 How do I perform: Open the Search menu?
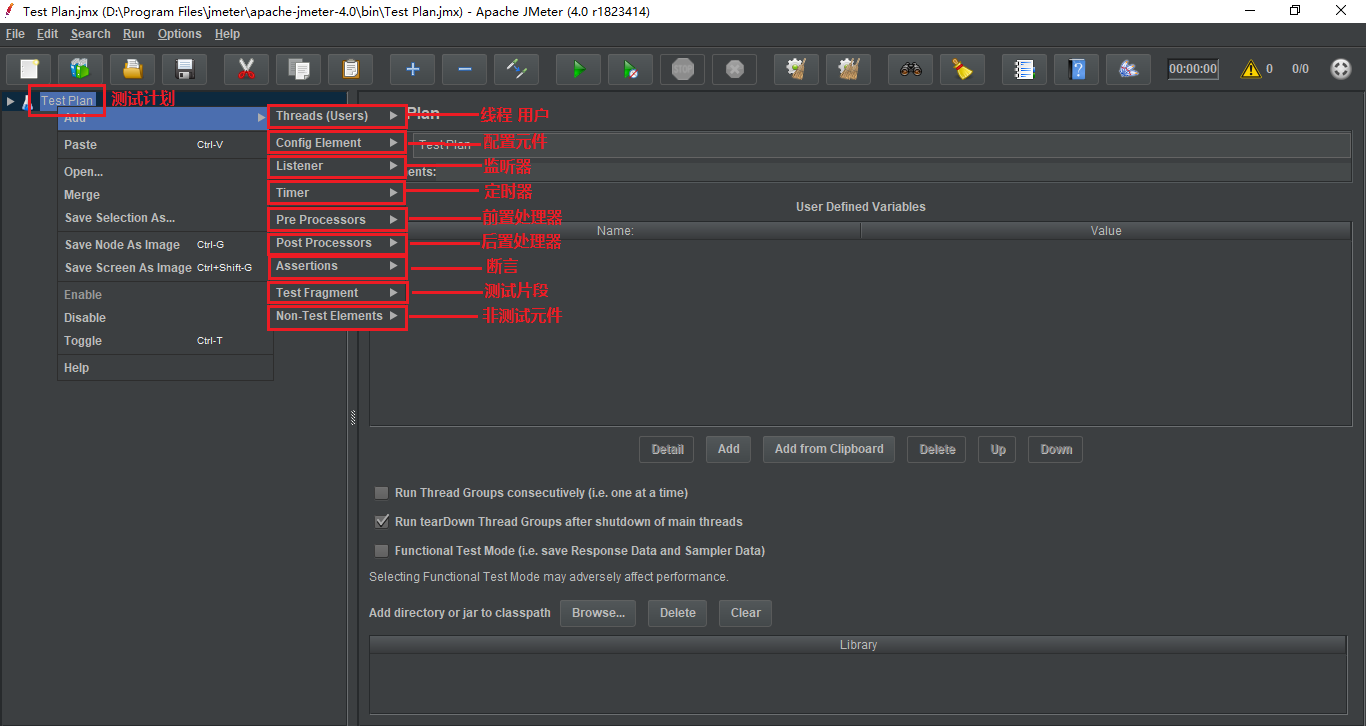pyautogui.click(x=90, y=34)
